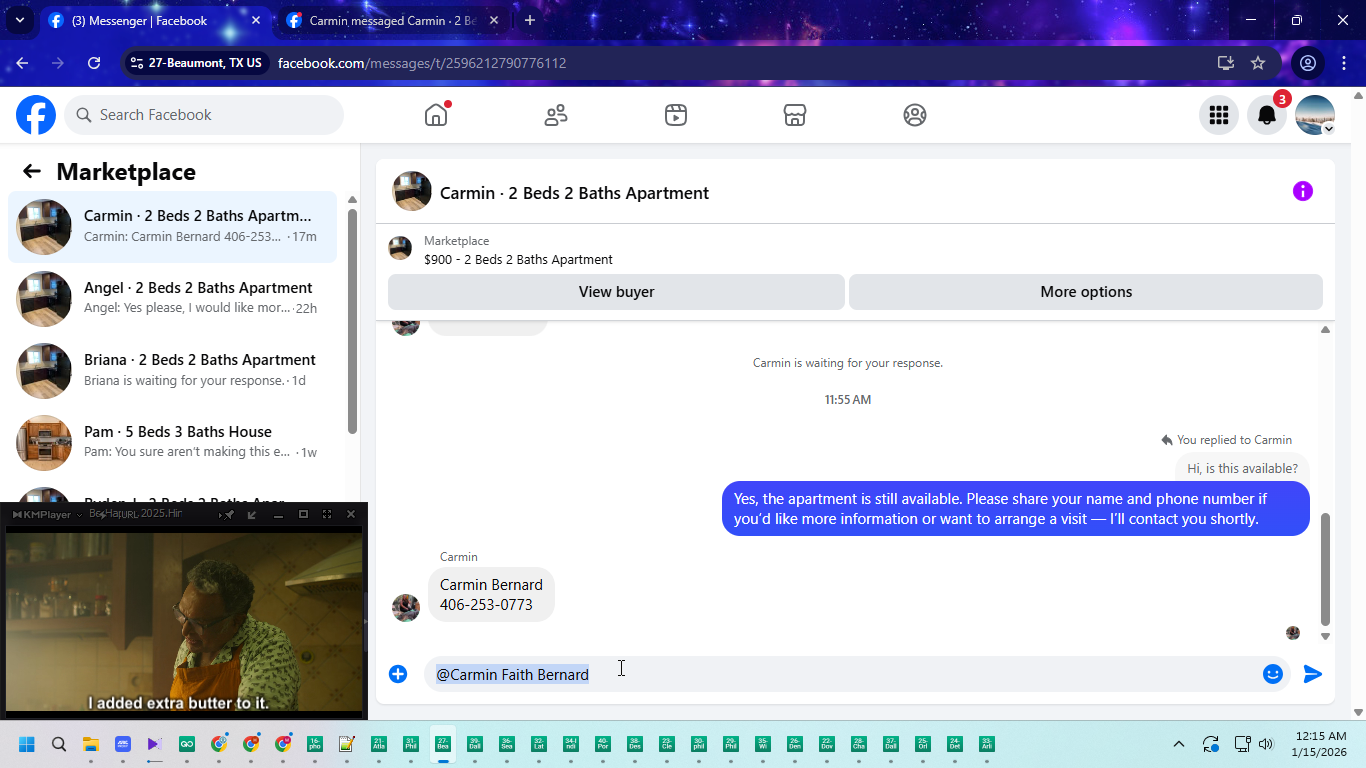This screenshot has width=1366, height=768.
Task: Go back using the Marketplace back arrow
Action: [x=32, y=171]
